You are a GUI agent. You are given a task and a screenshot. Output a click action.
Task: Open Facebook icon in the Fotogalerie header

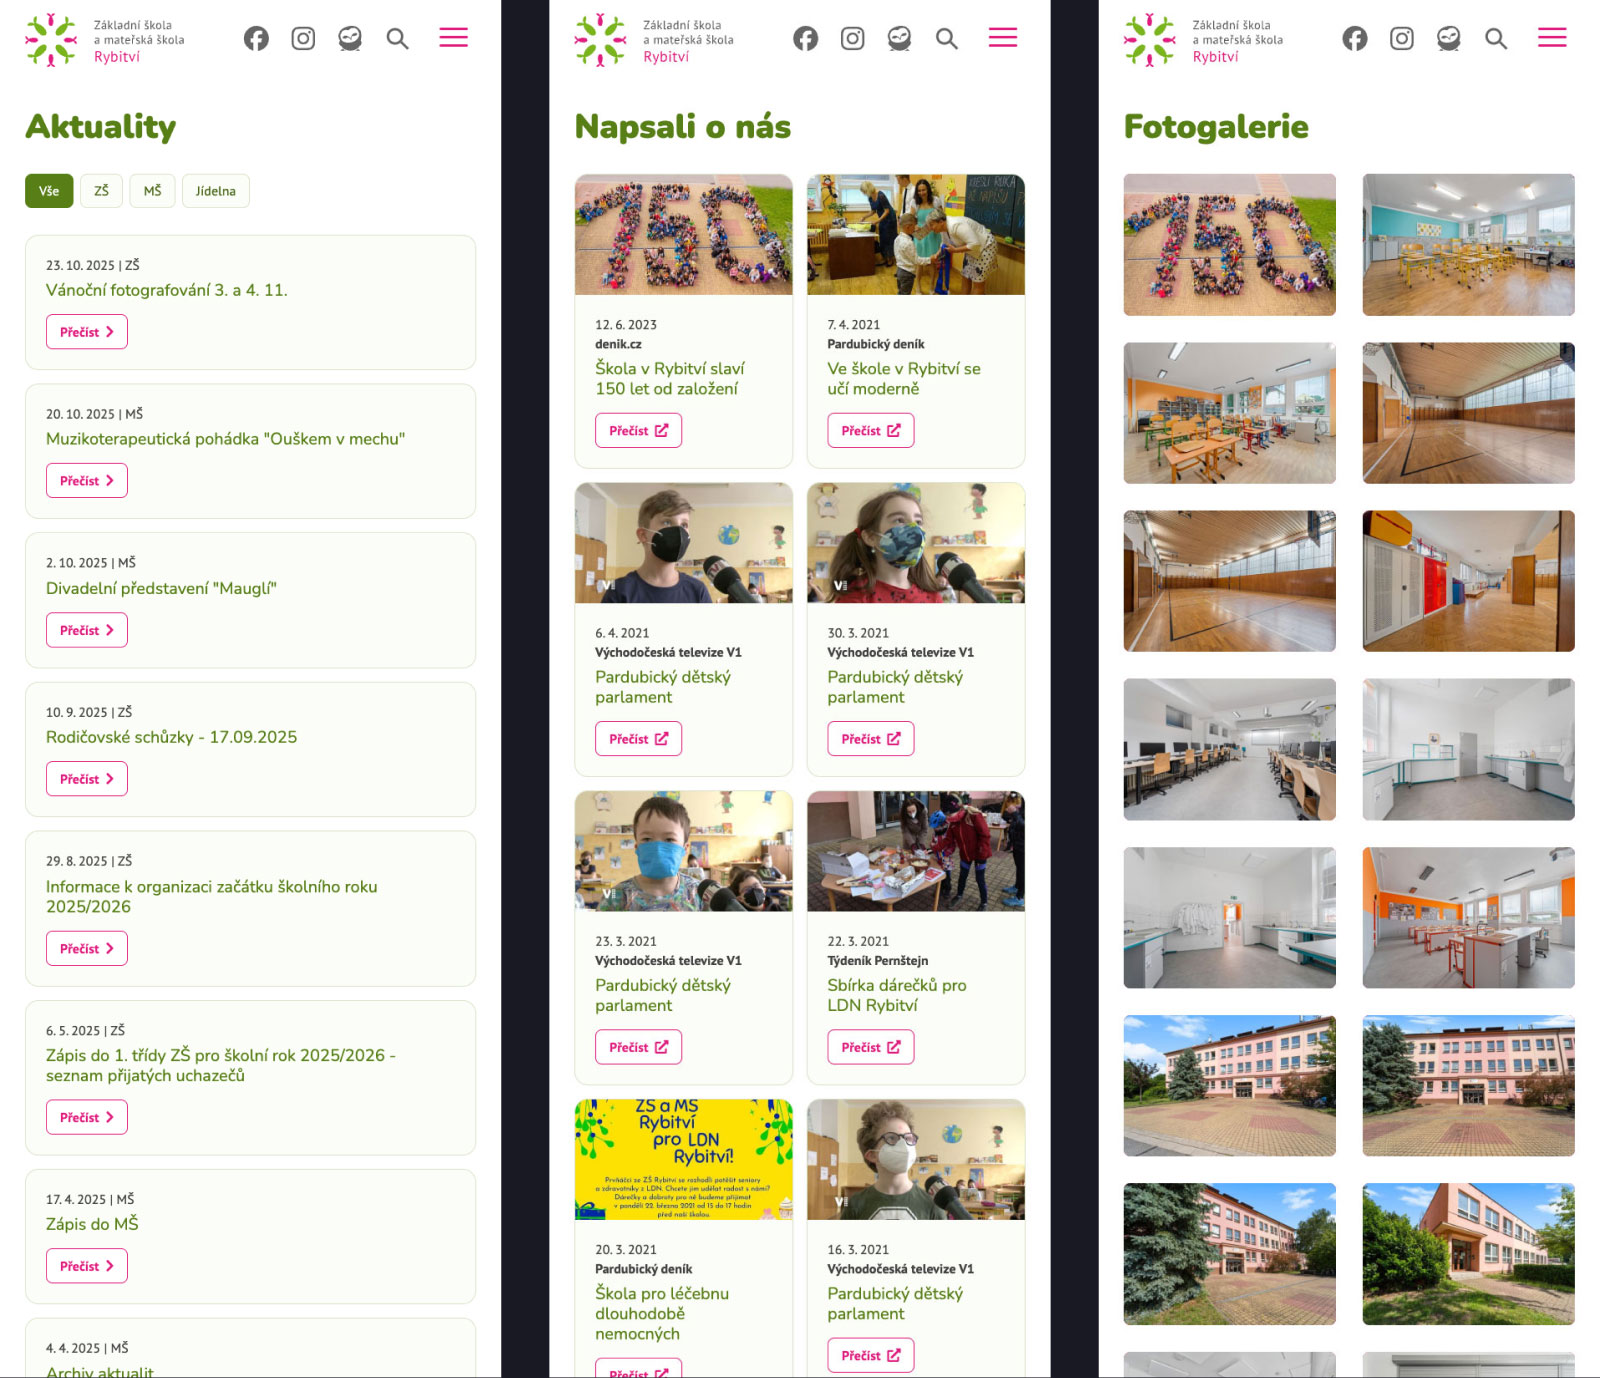point(1354,39)
